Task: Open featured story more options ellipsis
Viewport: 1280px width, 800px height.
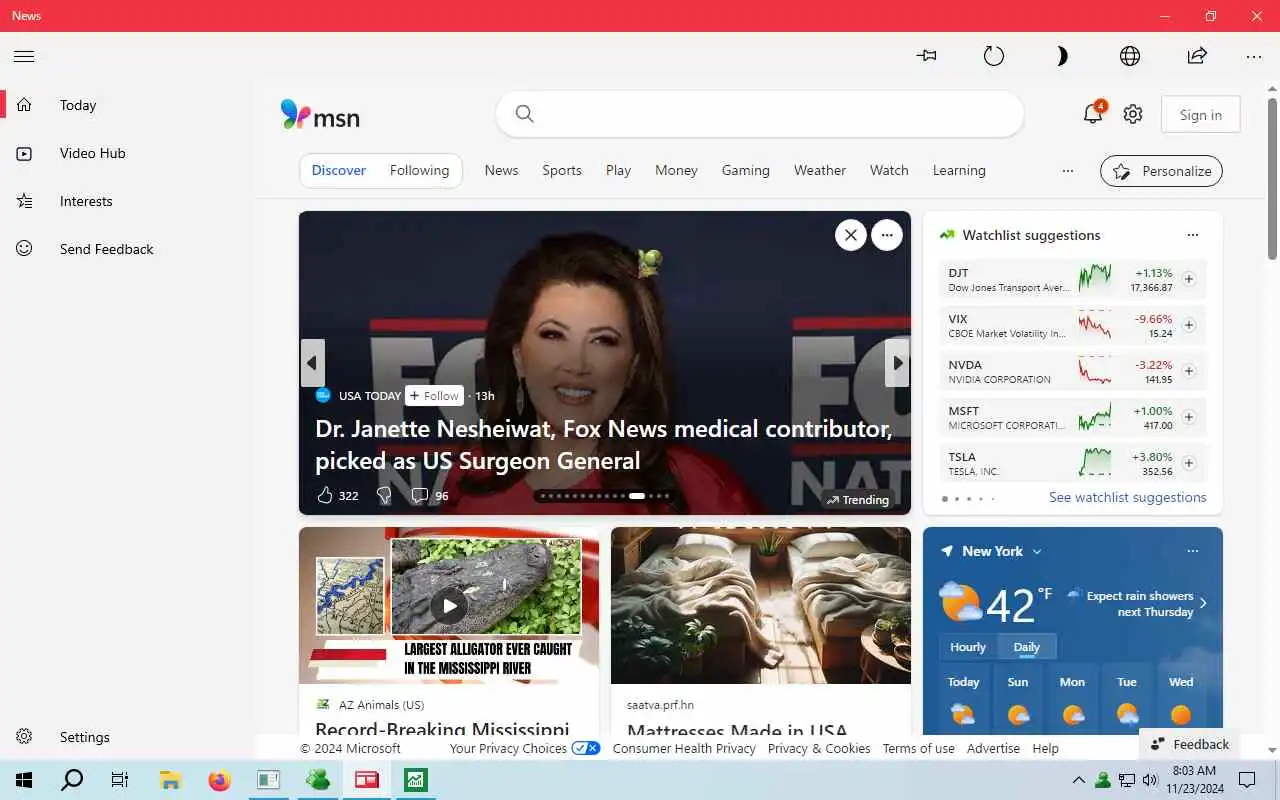Action: [887, 235]
